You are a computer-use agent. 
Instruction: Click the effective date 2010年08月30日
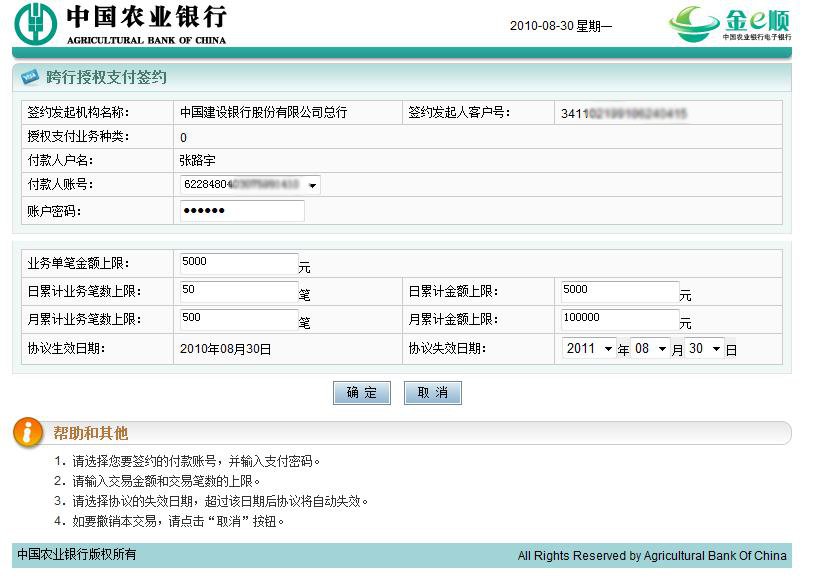tap(225, 349)
